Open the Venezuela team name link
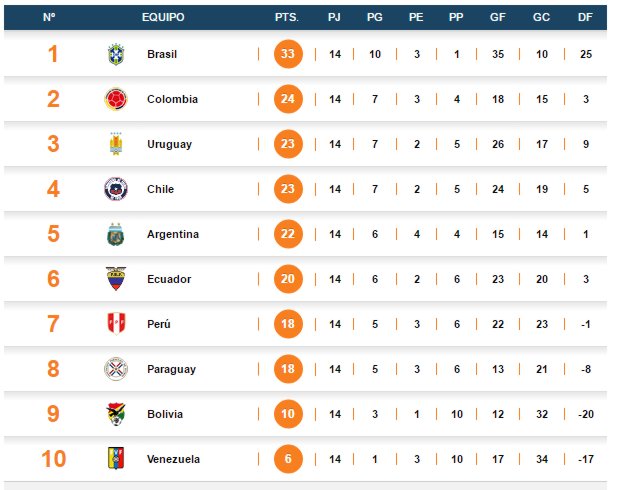 173,459
